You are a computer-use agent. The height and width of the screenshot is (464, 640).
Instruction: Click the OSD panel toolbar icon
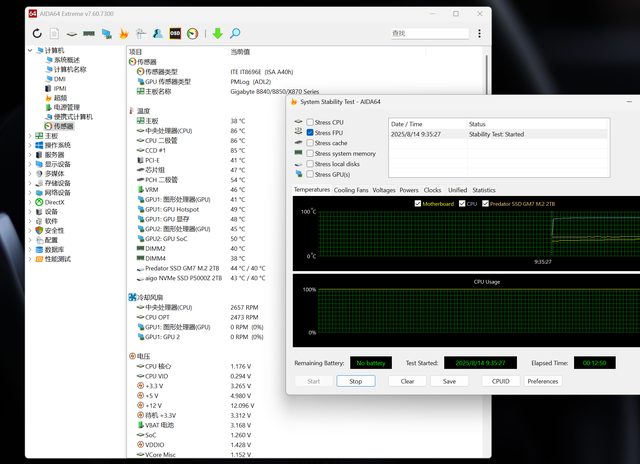[x=175, y=33]
